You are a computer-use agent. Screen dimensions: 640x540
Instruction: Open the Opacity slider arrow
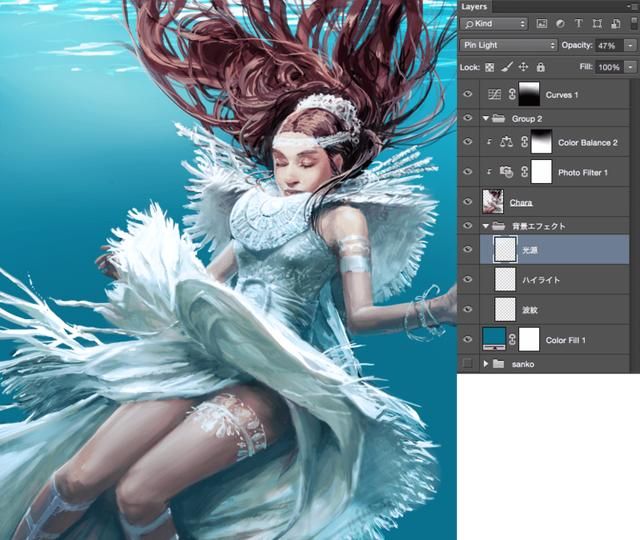(630, 45)
